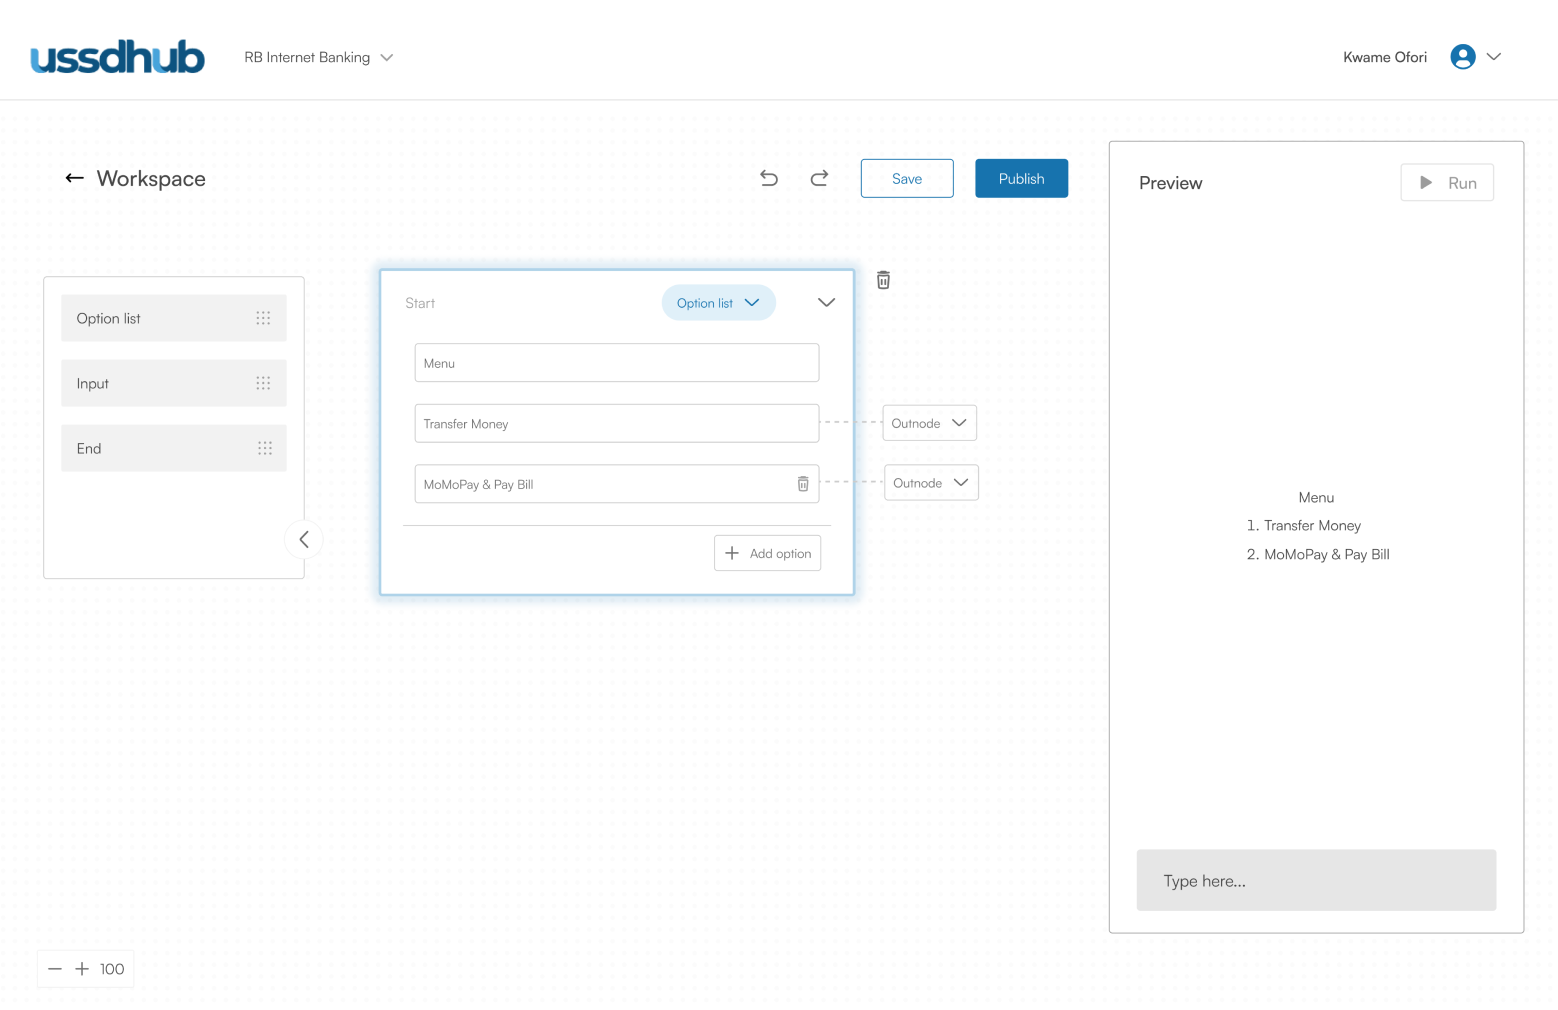Grab the Input block drag handle
1558x1010 pixels.
[x=263, y=383]
